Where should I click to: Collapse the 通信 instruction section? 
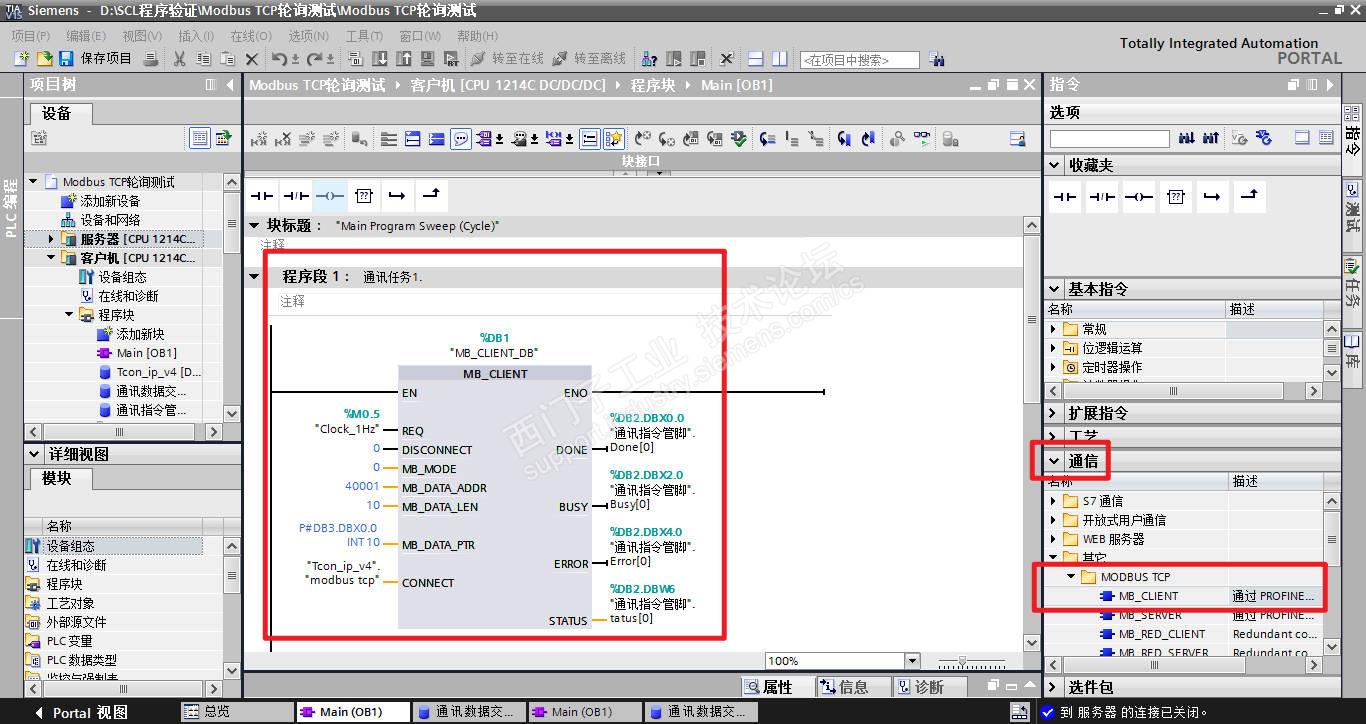(x=1054, y=461)
